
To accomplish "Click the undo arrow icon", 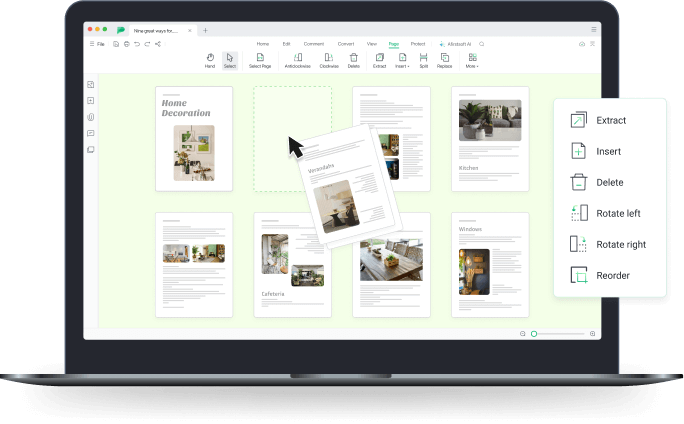I will tap(137, 44).
